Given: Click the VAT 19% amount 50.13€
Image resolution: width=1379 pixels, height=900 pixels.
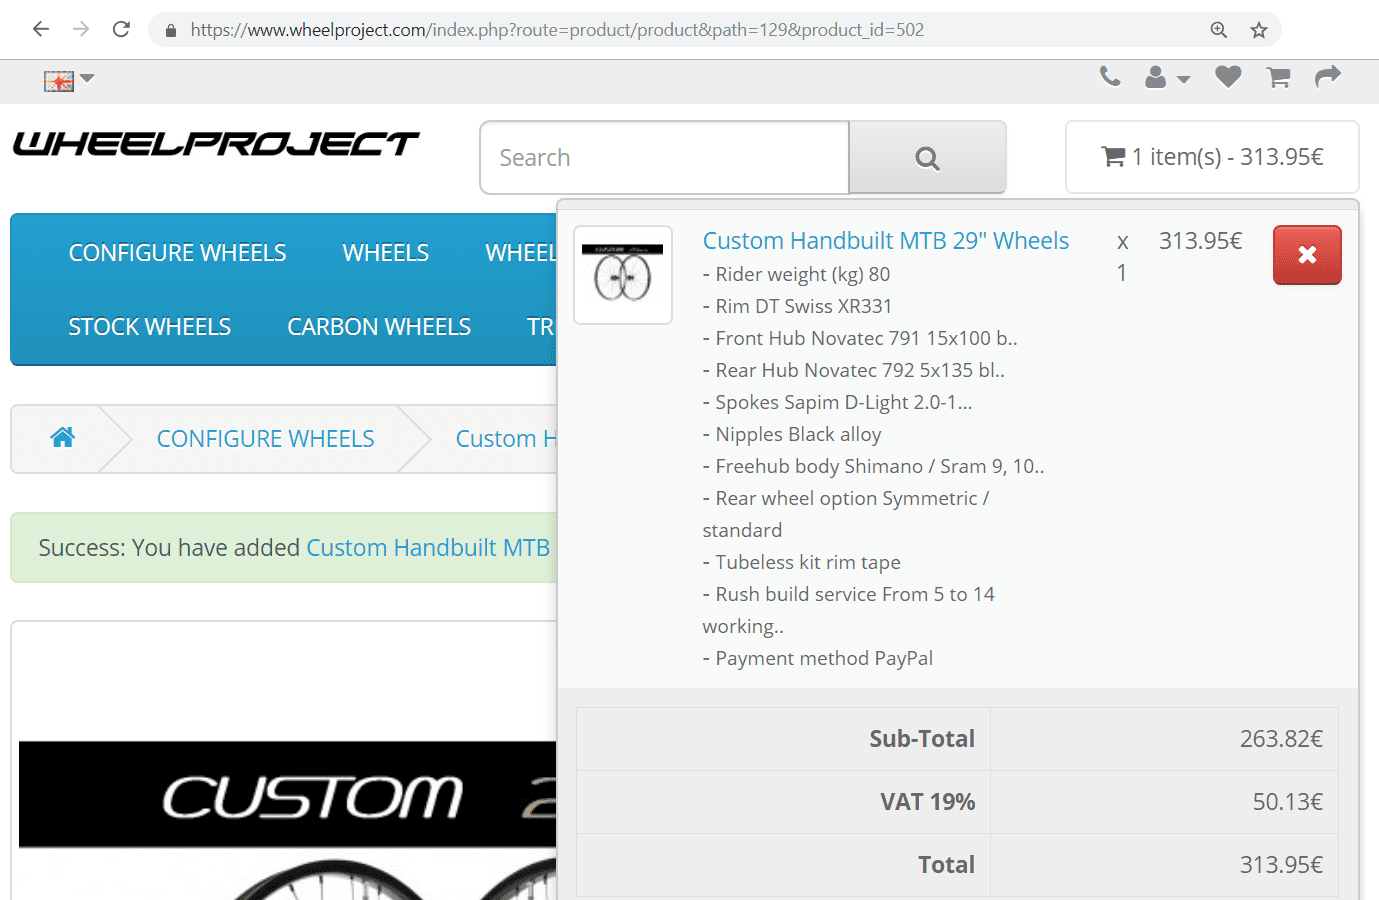Looking at the screenshot, I should click(x=1288, y=802).
